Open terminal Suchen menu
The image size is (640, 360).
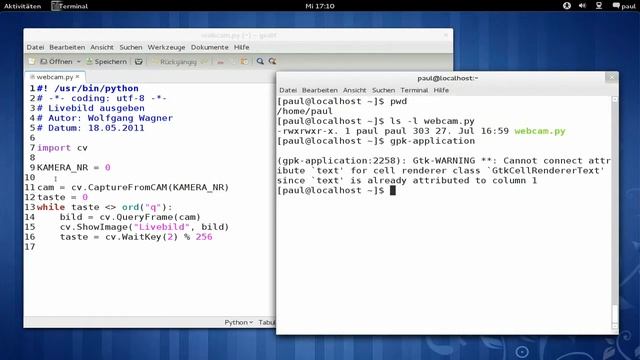383,90
